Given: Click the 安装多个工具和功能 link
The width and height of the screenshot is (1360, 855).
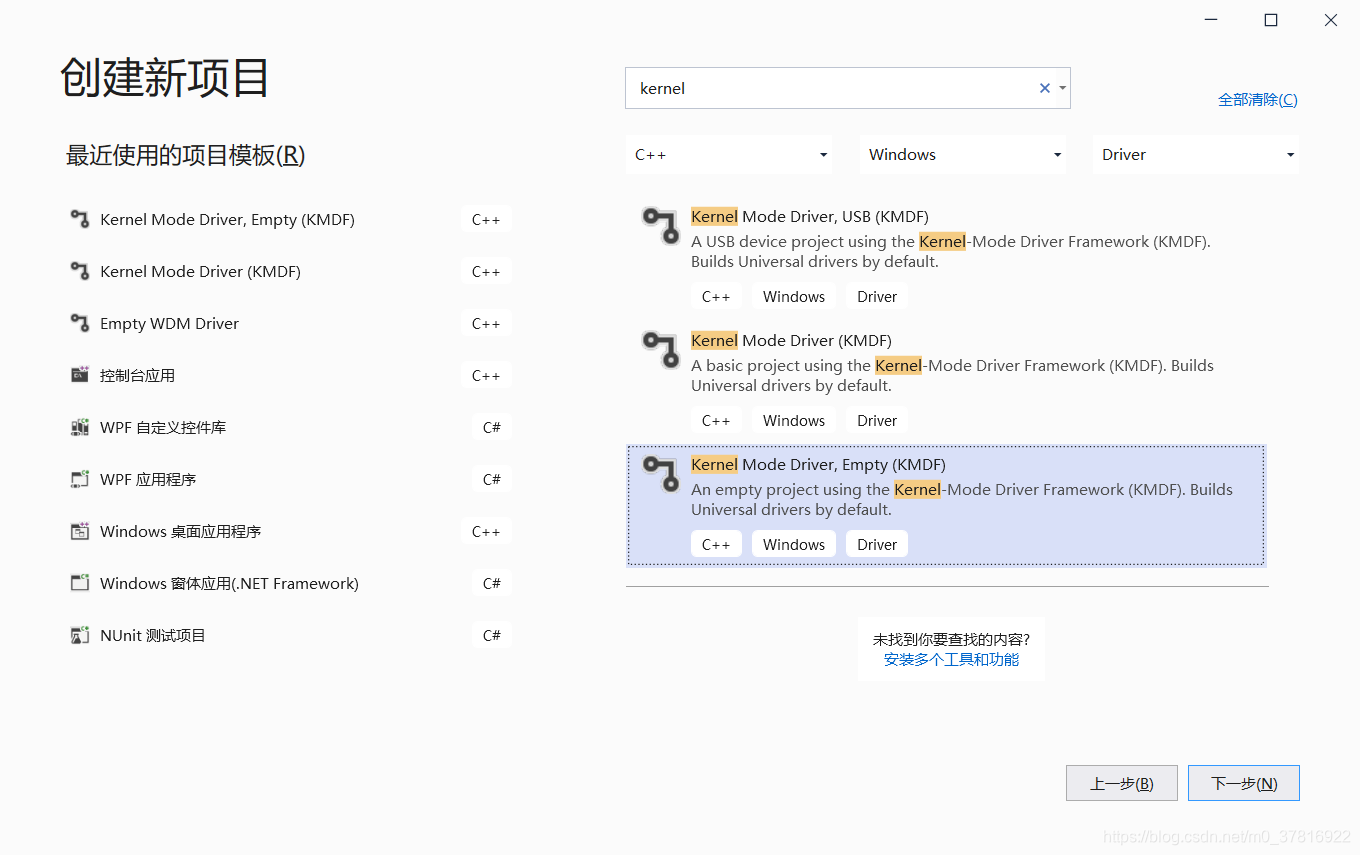Looking at the screenshot, I should tap(951, 660).
